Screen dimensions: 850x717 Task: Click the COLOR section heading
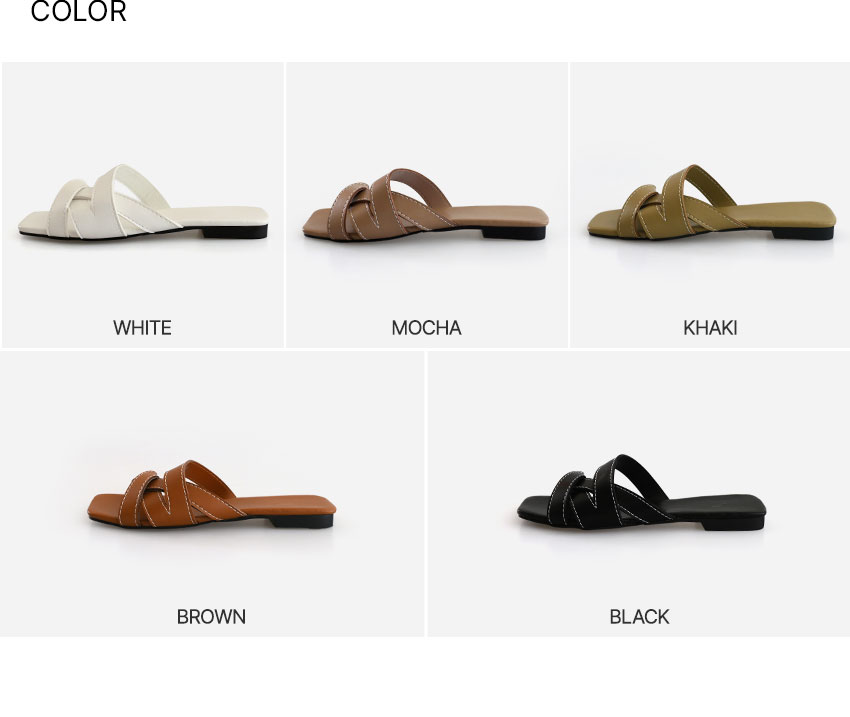[x=79, y=12]
